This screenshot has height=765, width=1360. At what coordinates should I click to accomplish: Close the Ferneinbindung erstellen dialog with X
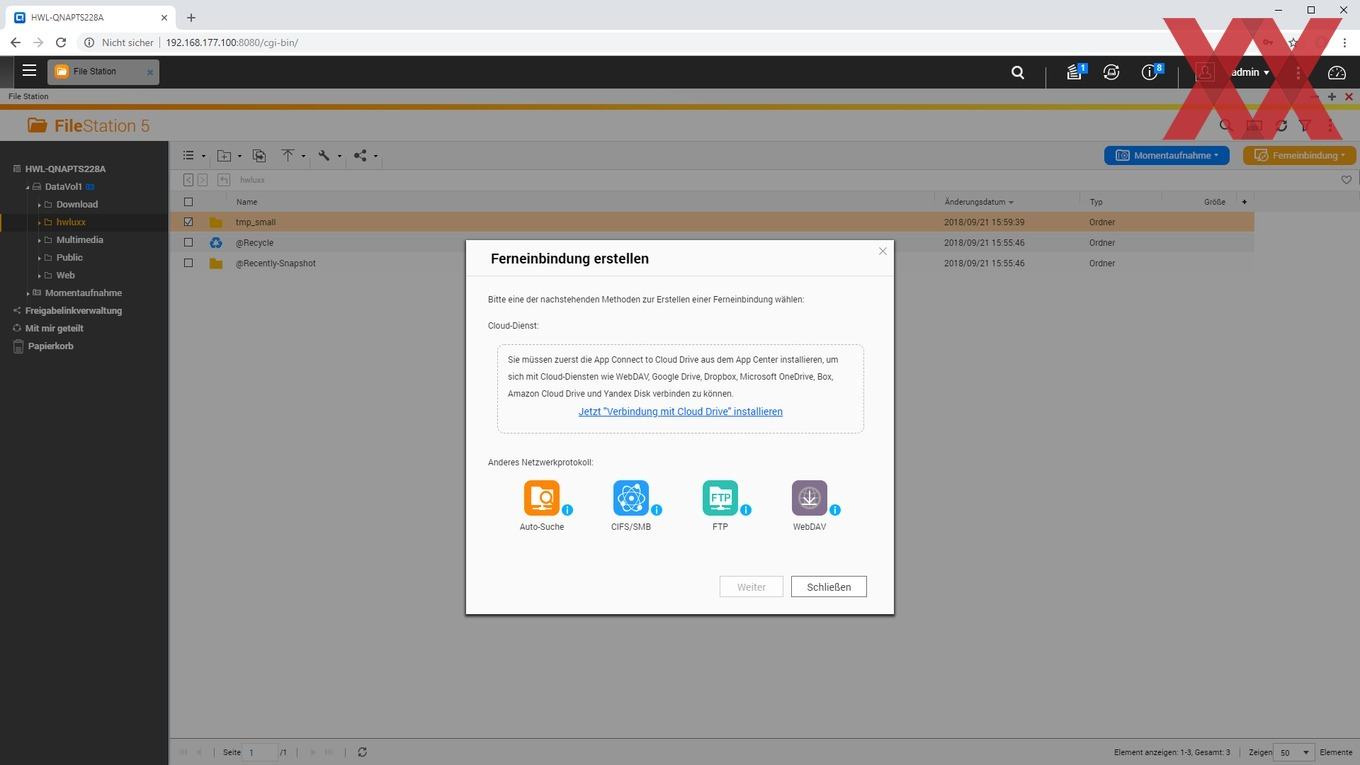pos(882,251)
